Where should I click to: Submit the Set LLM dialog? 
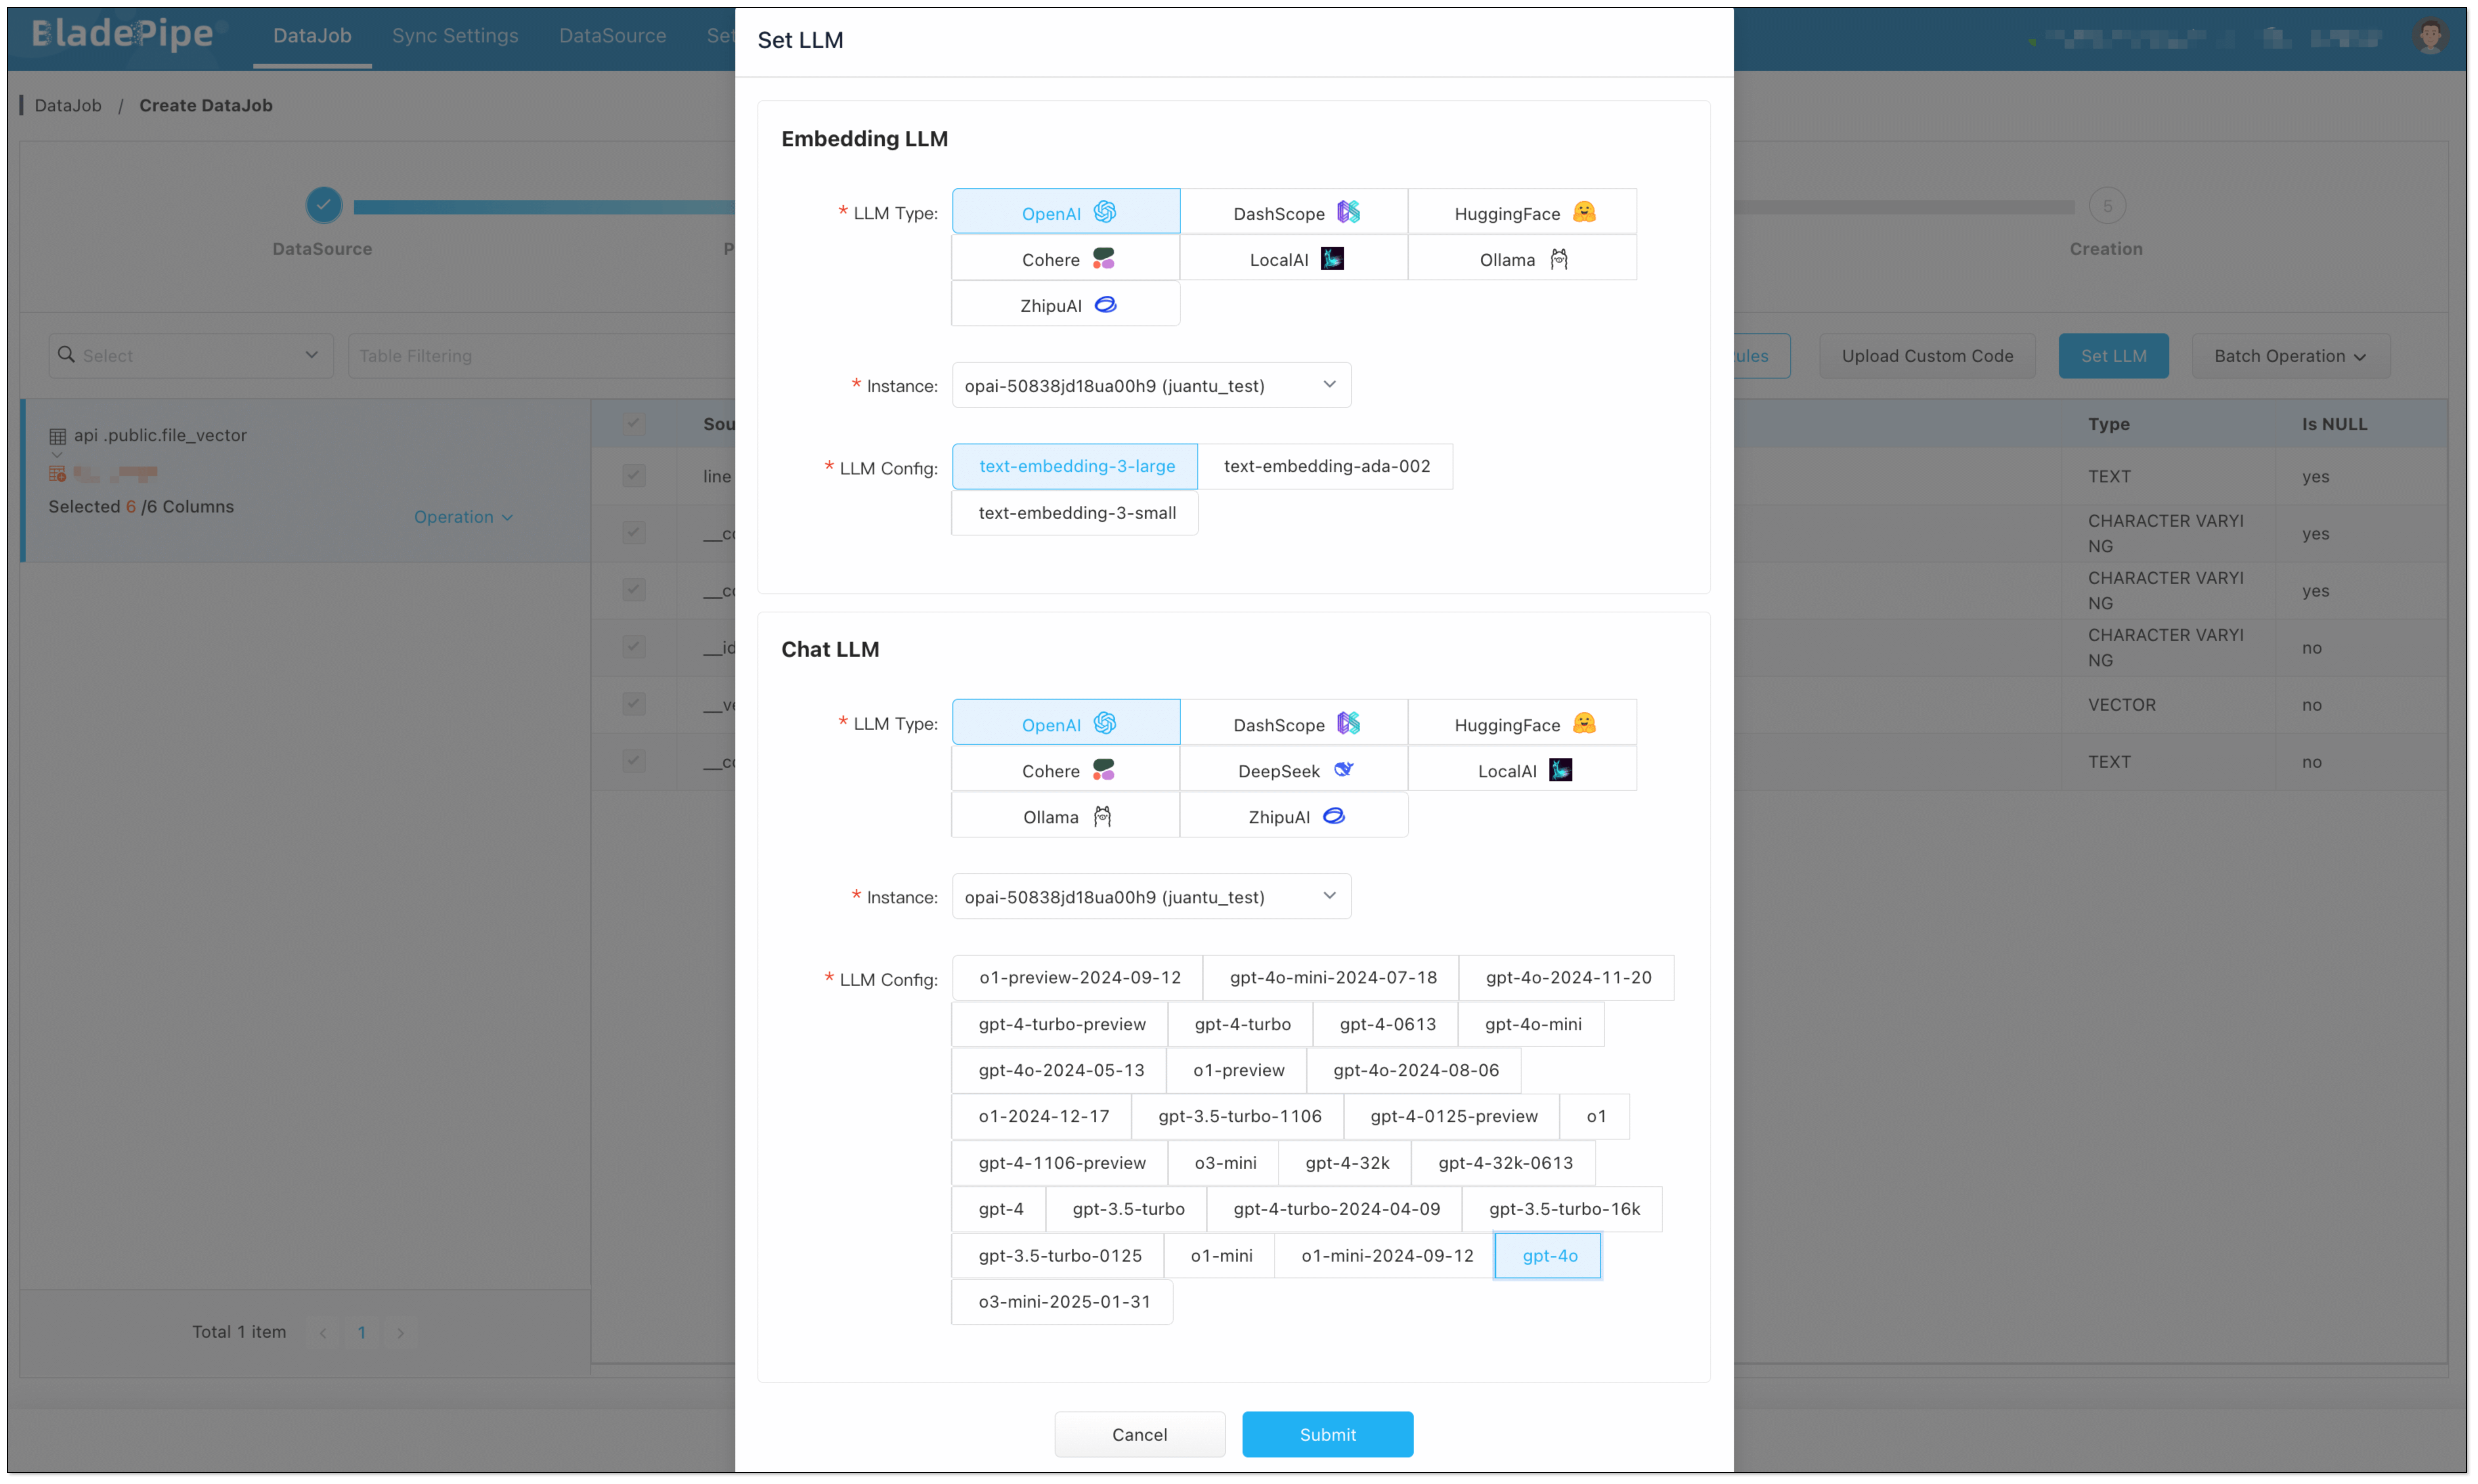1327,1434
